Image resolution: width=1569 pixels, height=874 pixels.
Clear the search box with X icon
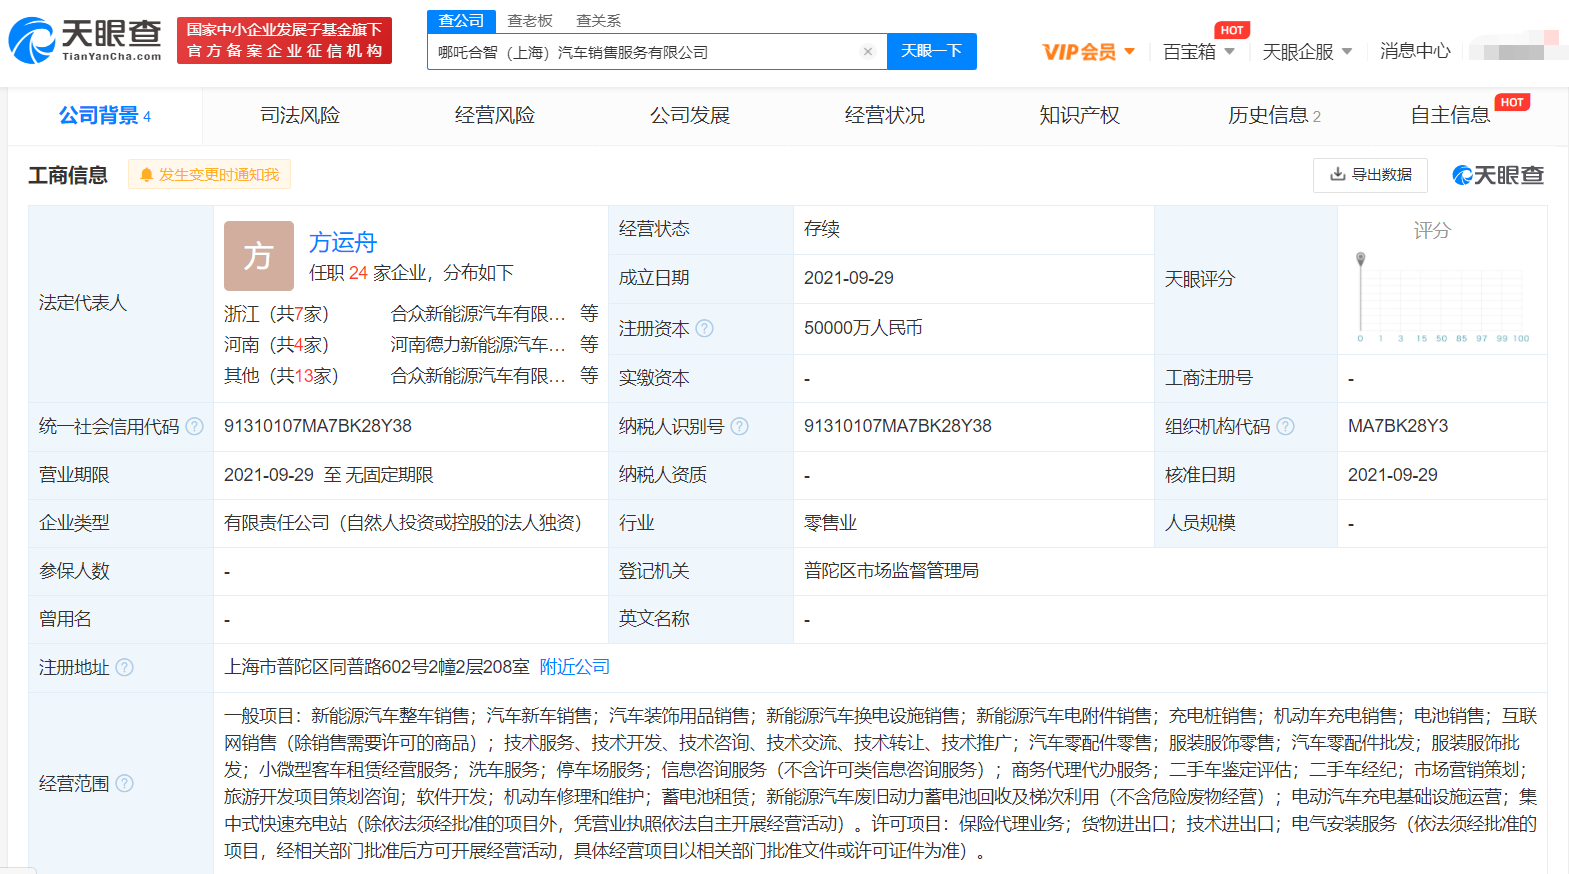click(x=867, y=52)
